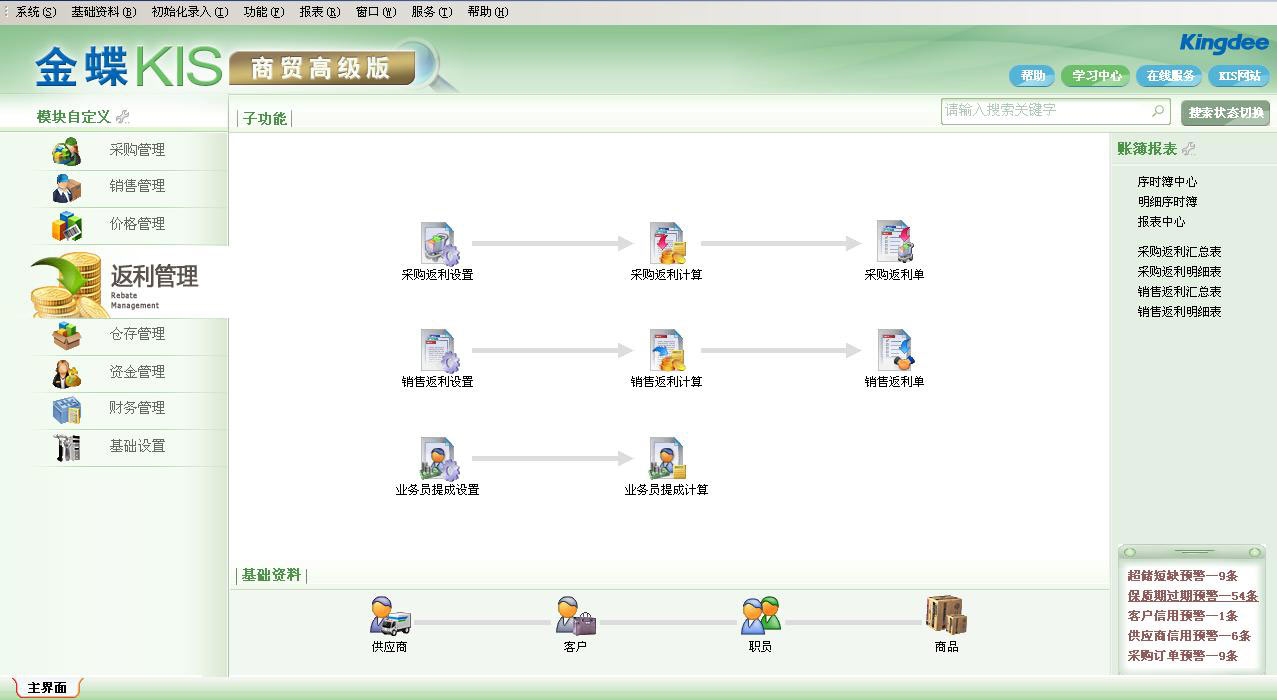Click the 学习中心 button
1277x700 pixels.
coord(1096,76)
